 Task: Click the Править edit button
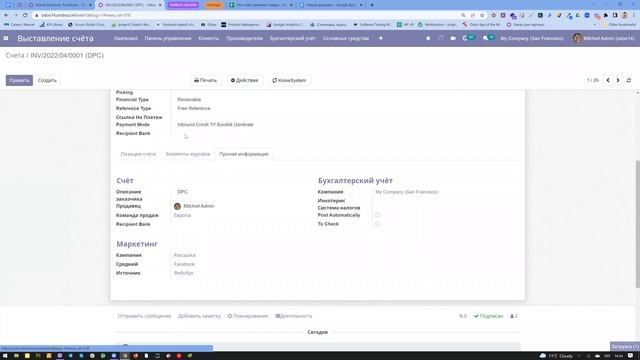pyautogui.click(x=19, y=80)
